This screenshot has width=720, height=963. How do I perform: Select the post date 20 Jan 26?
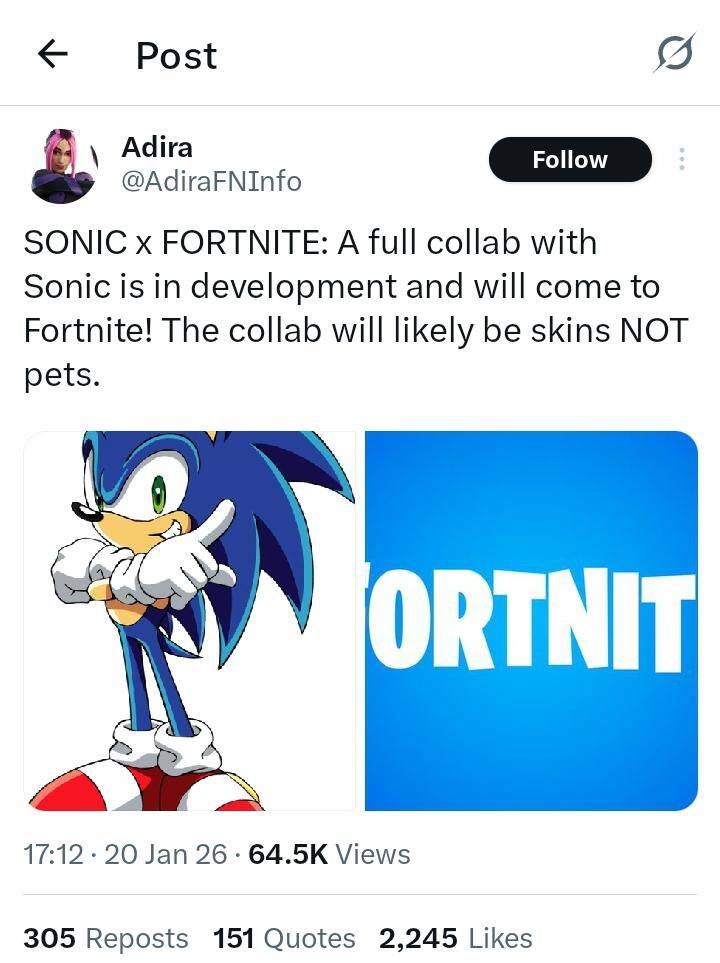150,855
